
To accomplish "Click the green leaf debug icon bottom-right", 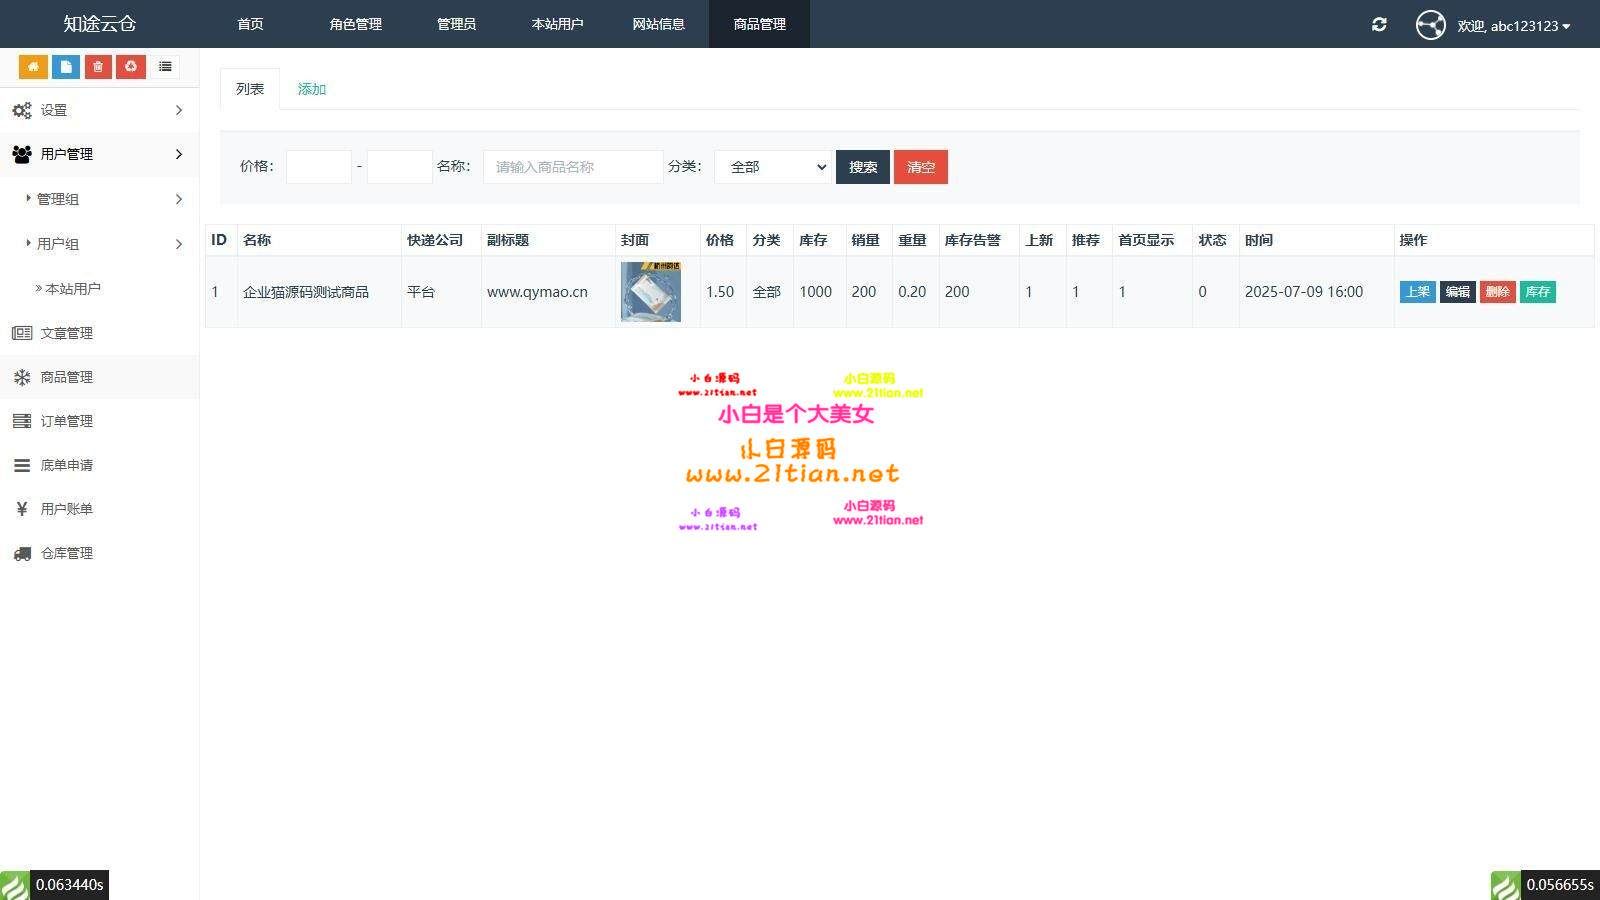I will click(x=1505, y=885).
